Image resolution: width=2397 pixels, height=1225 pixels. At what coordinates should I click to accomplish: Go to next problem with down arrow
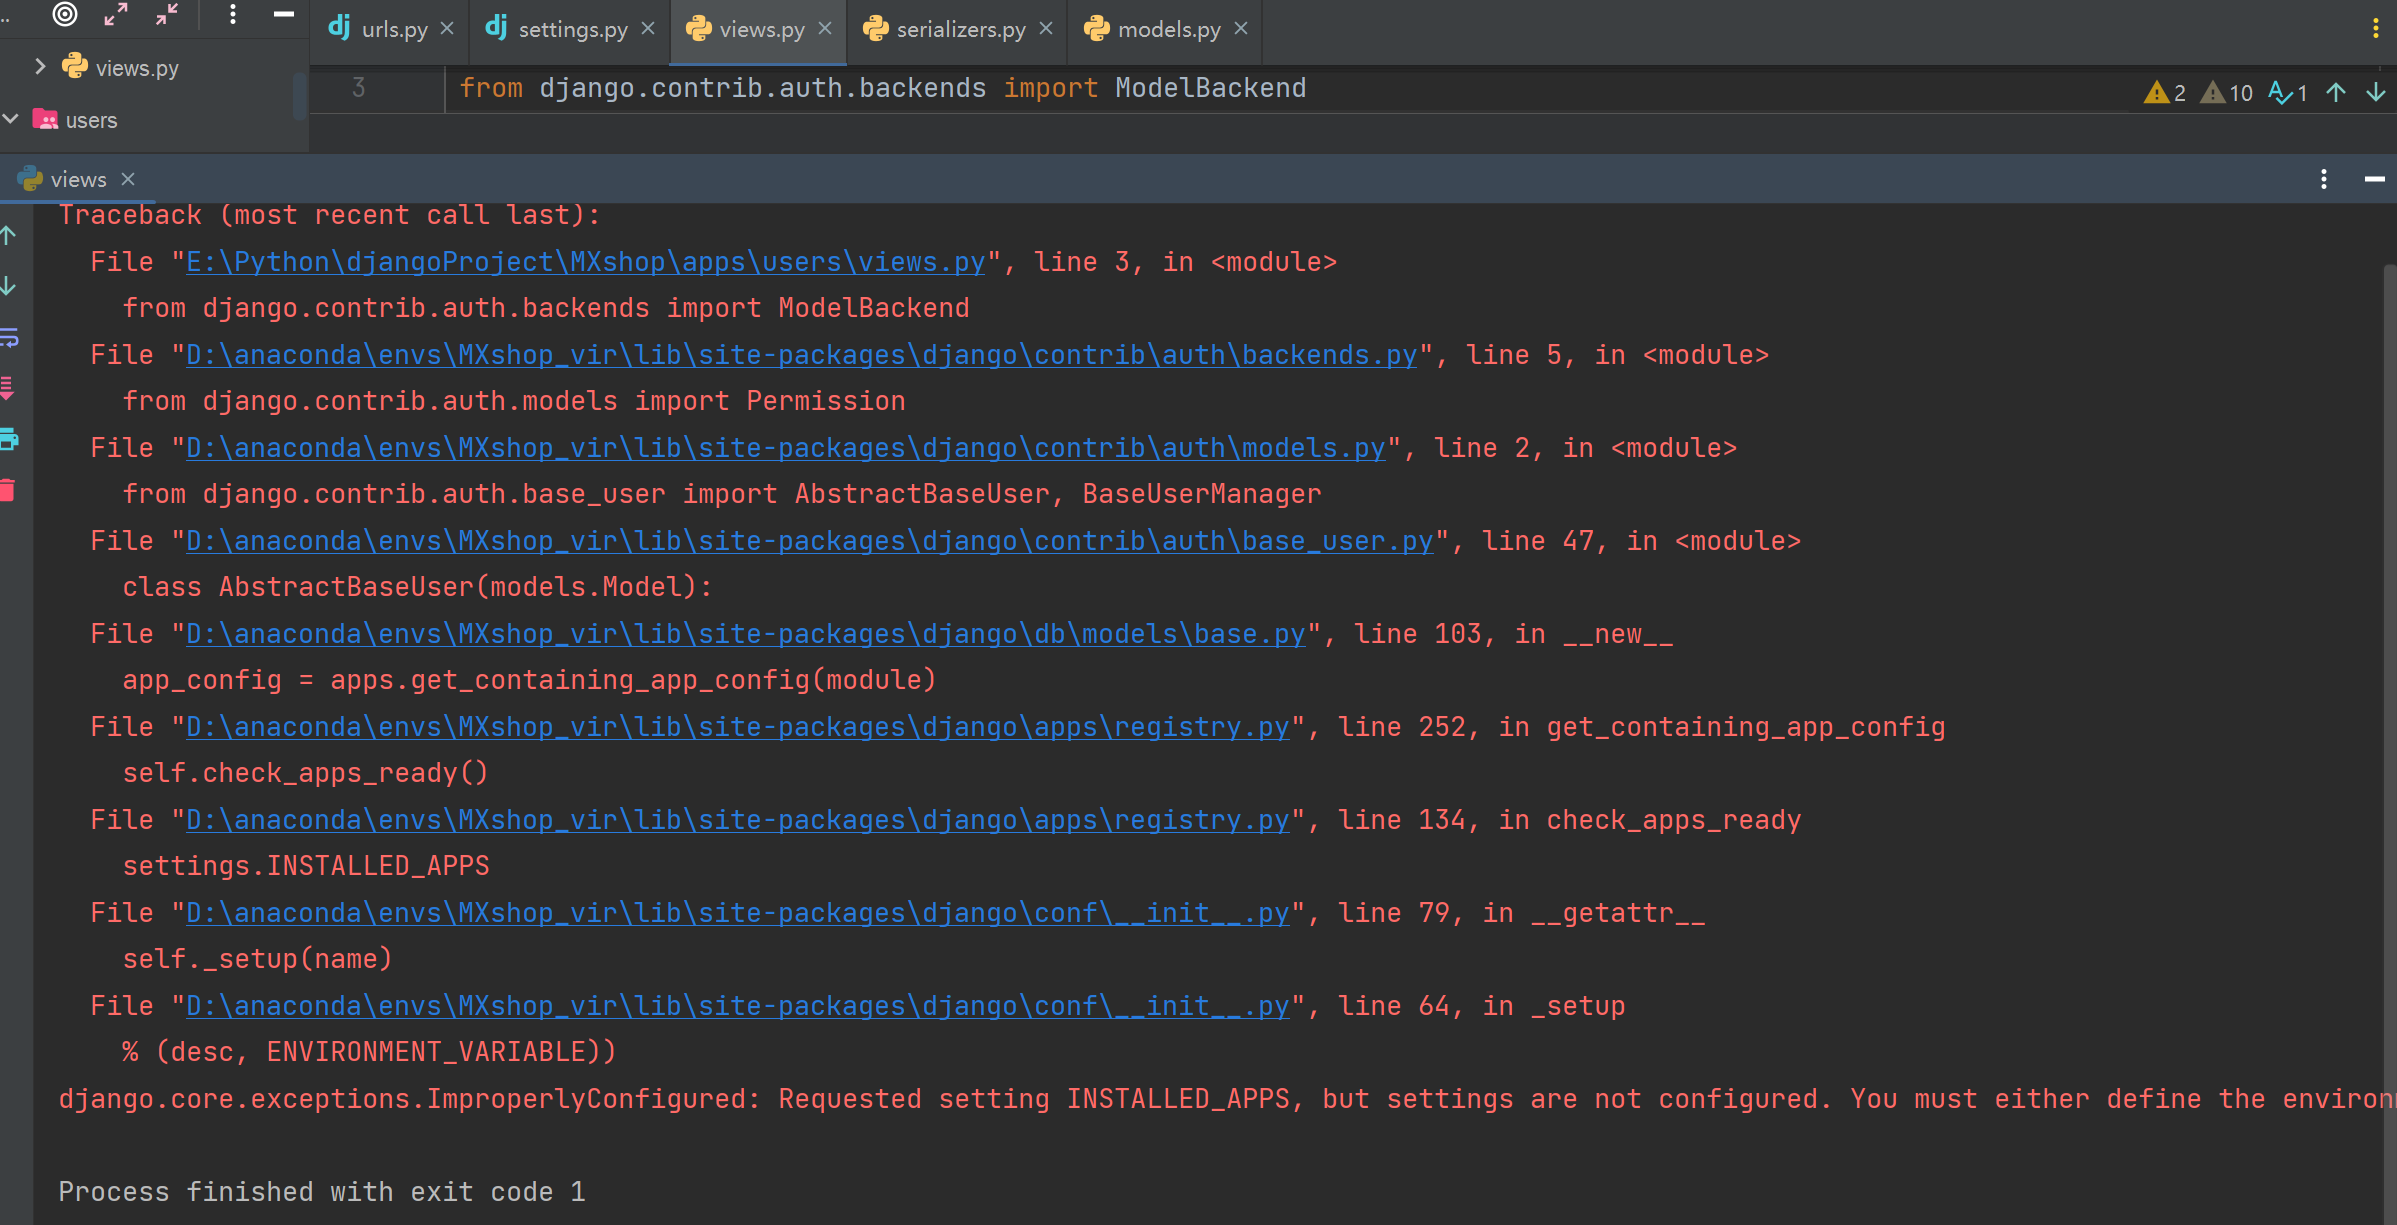pos(2375,92)
